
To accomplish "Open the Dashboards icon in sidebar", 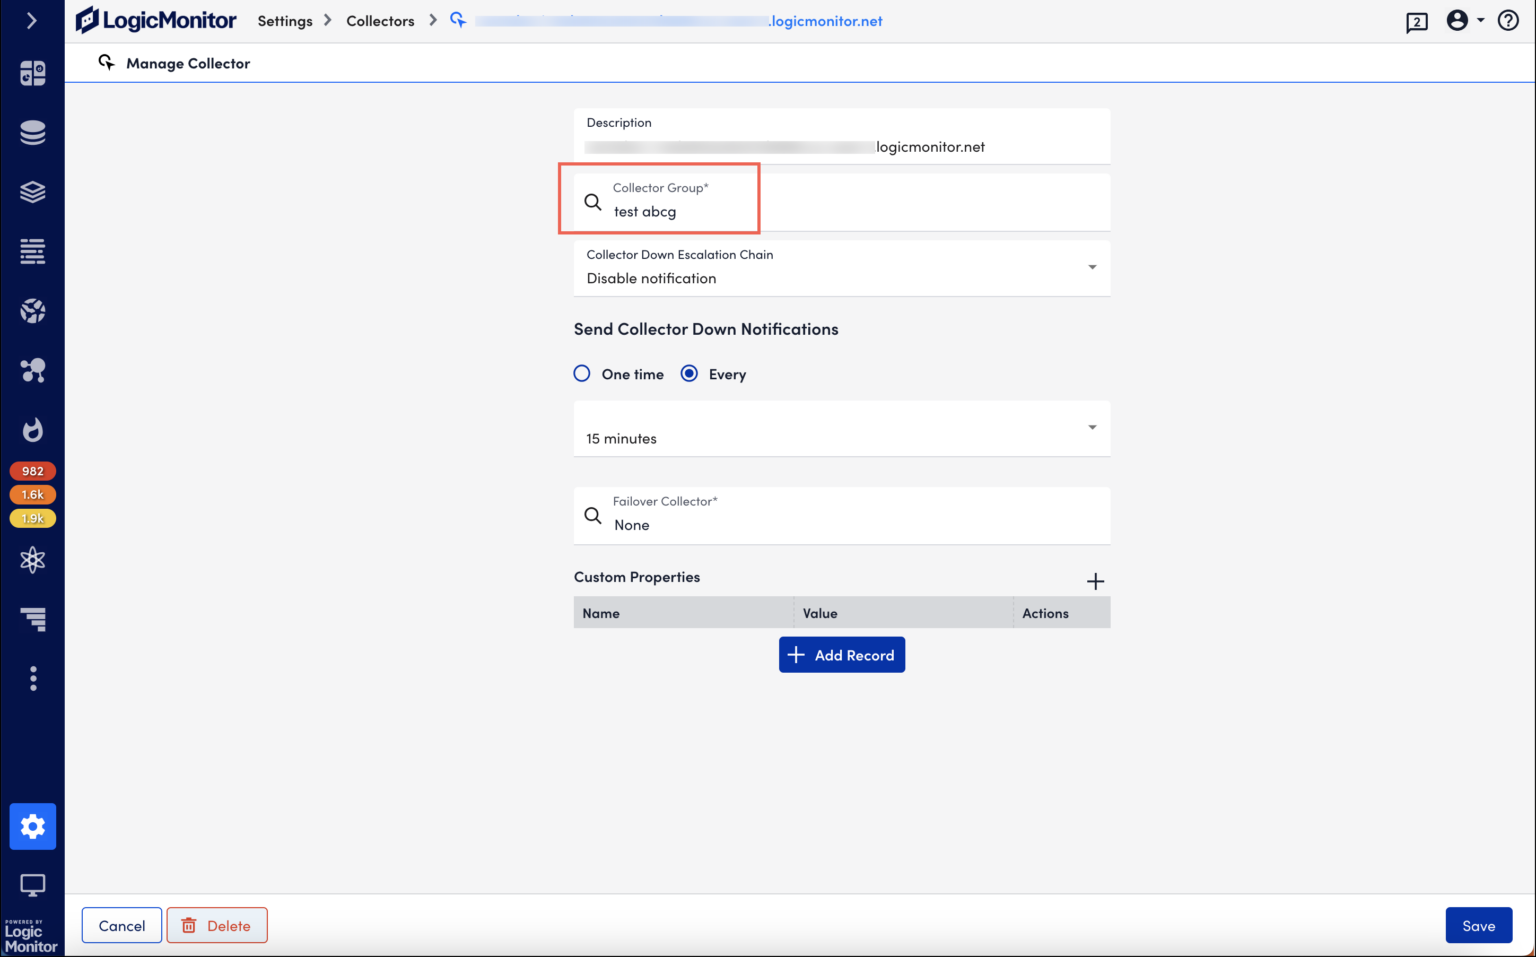I will pos(32,73).
